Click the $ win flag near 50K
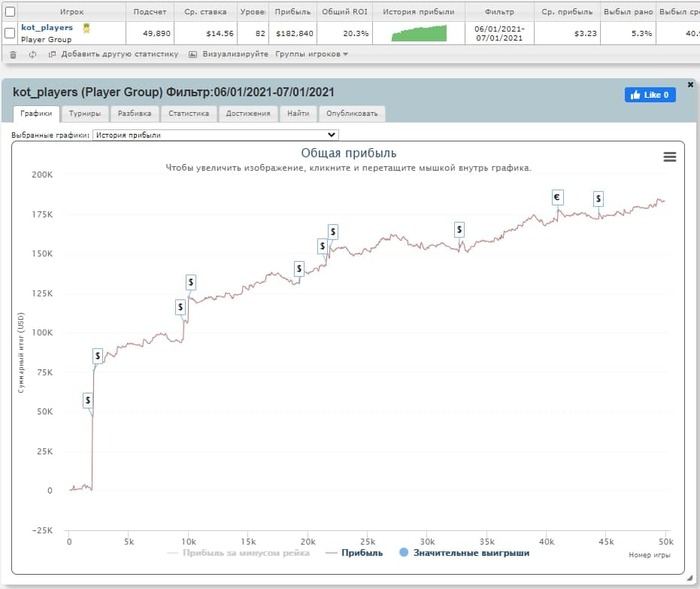The image size is (700, 589). point(88,400)
